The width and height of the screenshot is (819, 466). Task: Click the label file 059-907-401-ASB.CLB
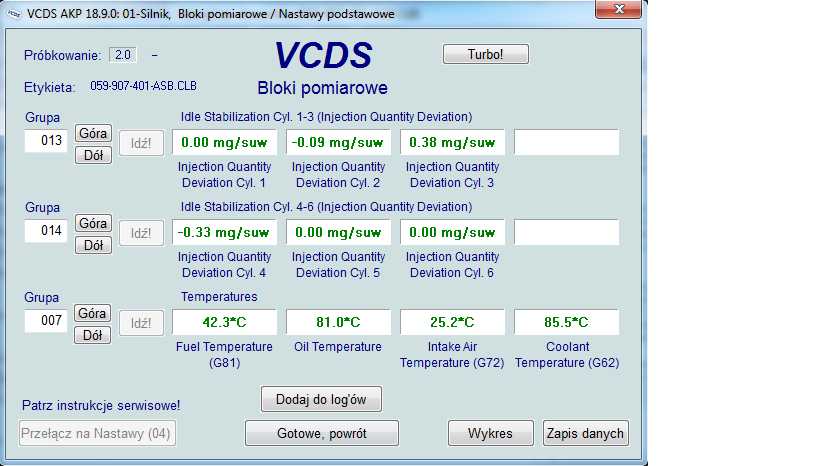coord(144,86)
